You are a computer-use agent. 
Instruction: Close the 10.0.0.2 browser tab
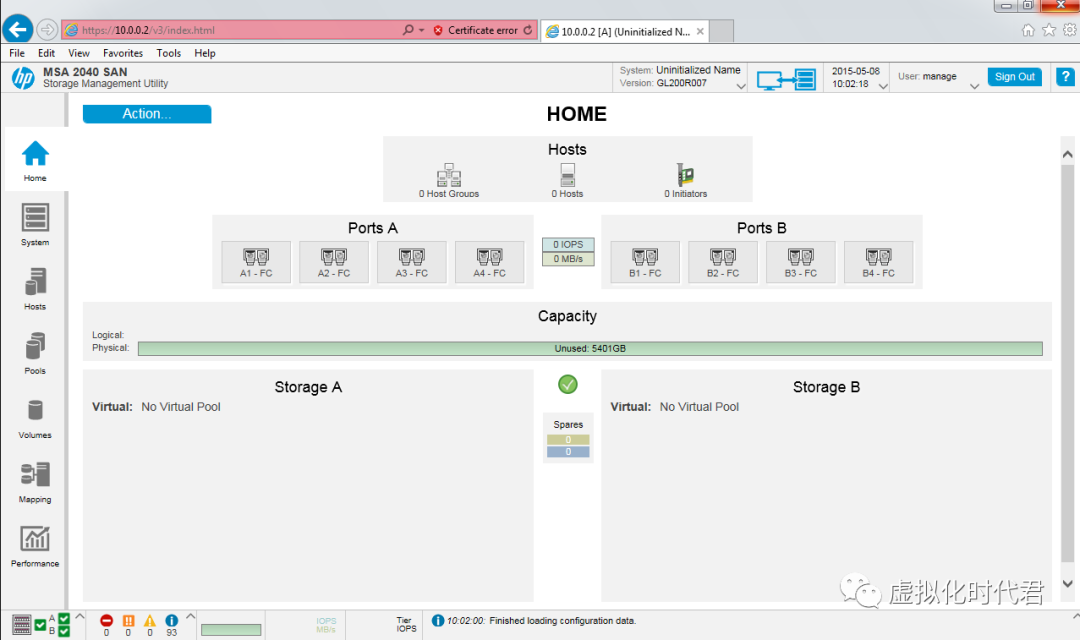(700, 31)
